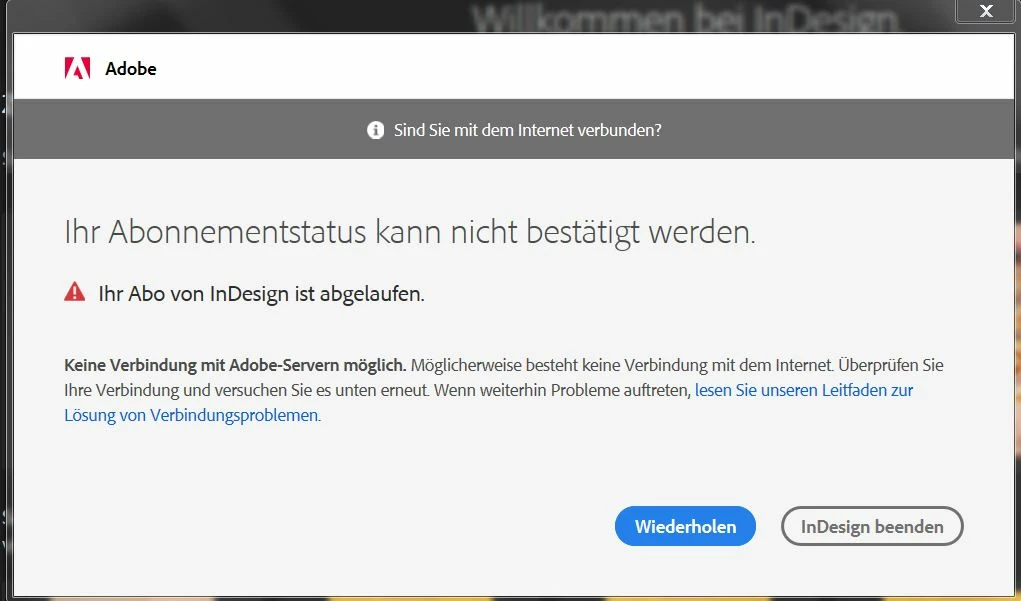Image resolution: width=1021 pixels, height=601 pixels.
Task: Click heading Ihr Abonnementstatus kann nicht bestätigt werden
Action: [x=410, y=232]
